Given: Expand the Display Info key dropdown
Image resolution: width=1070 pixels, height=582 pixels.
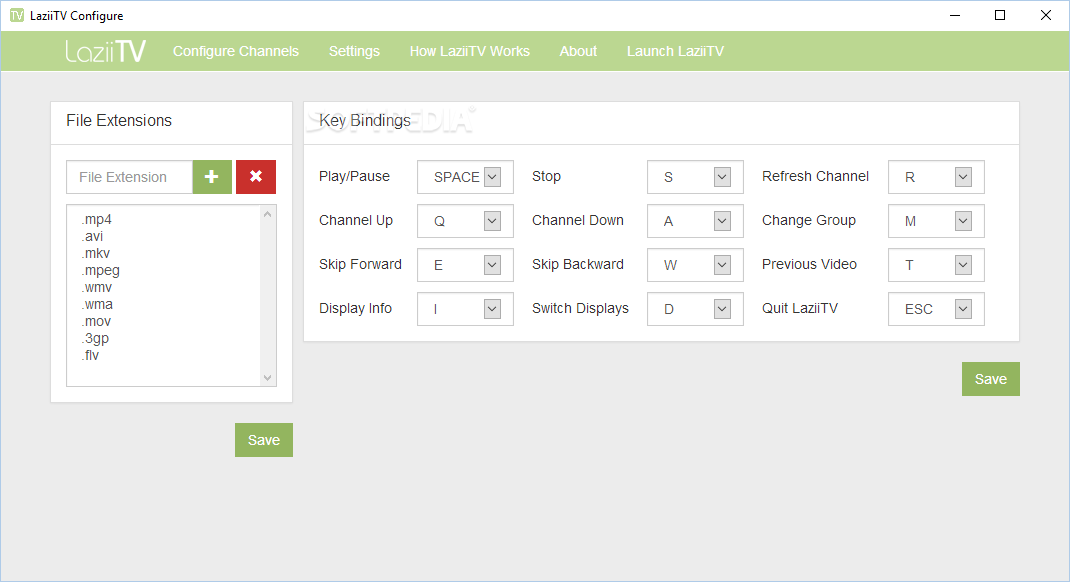Looking at the screenshot, I should pyautogui.click(x=492, y=309).
